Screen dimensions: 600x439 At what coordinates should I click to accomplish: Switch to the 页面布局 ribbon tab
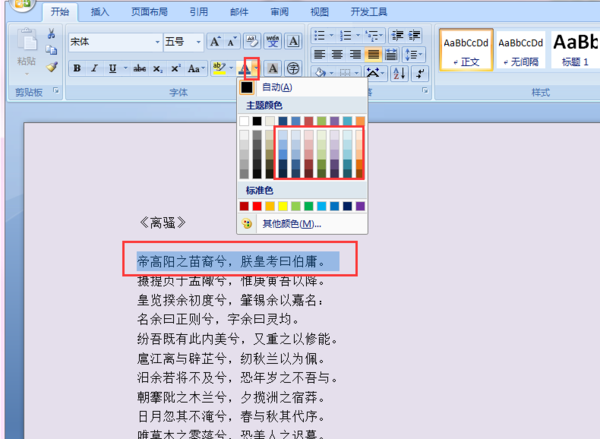pyautogui.click(x=150, y=12)
